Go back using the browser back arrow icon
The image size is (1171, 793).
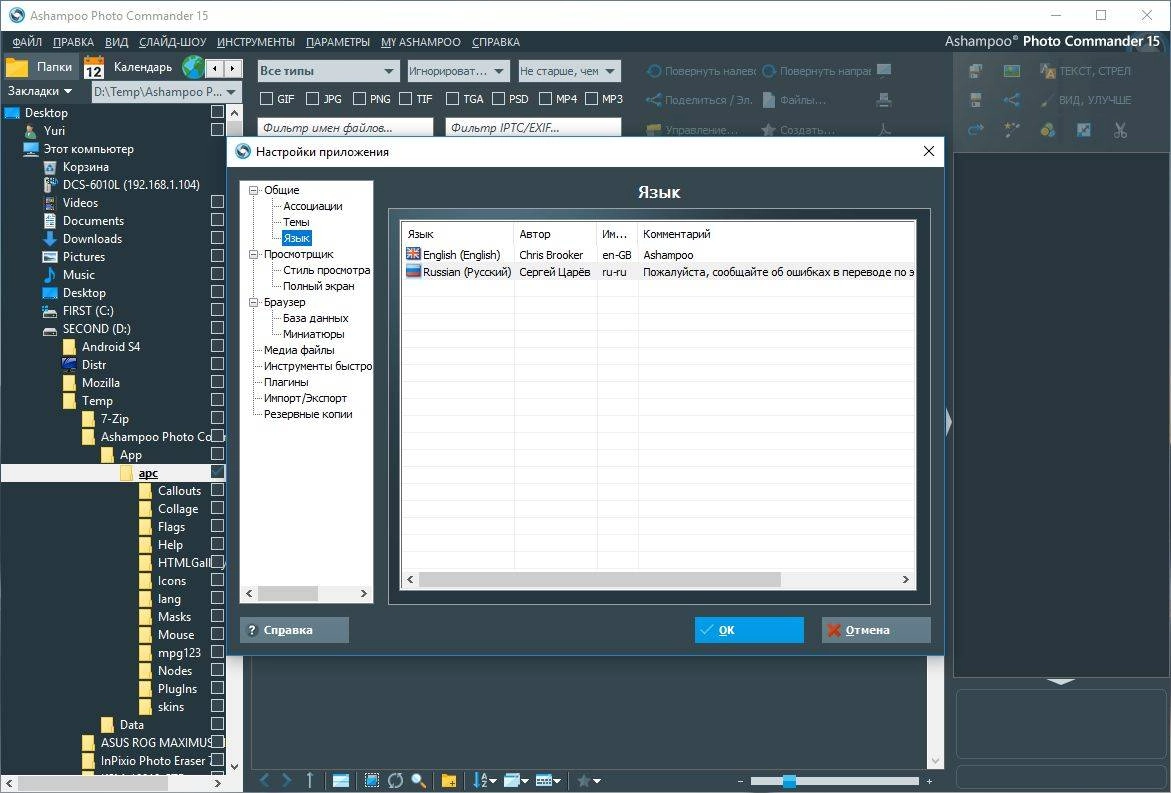click(264, 780)
